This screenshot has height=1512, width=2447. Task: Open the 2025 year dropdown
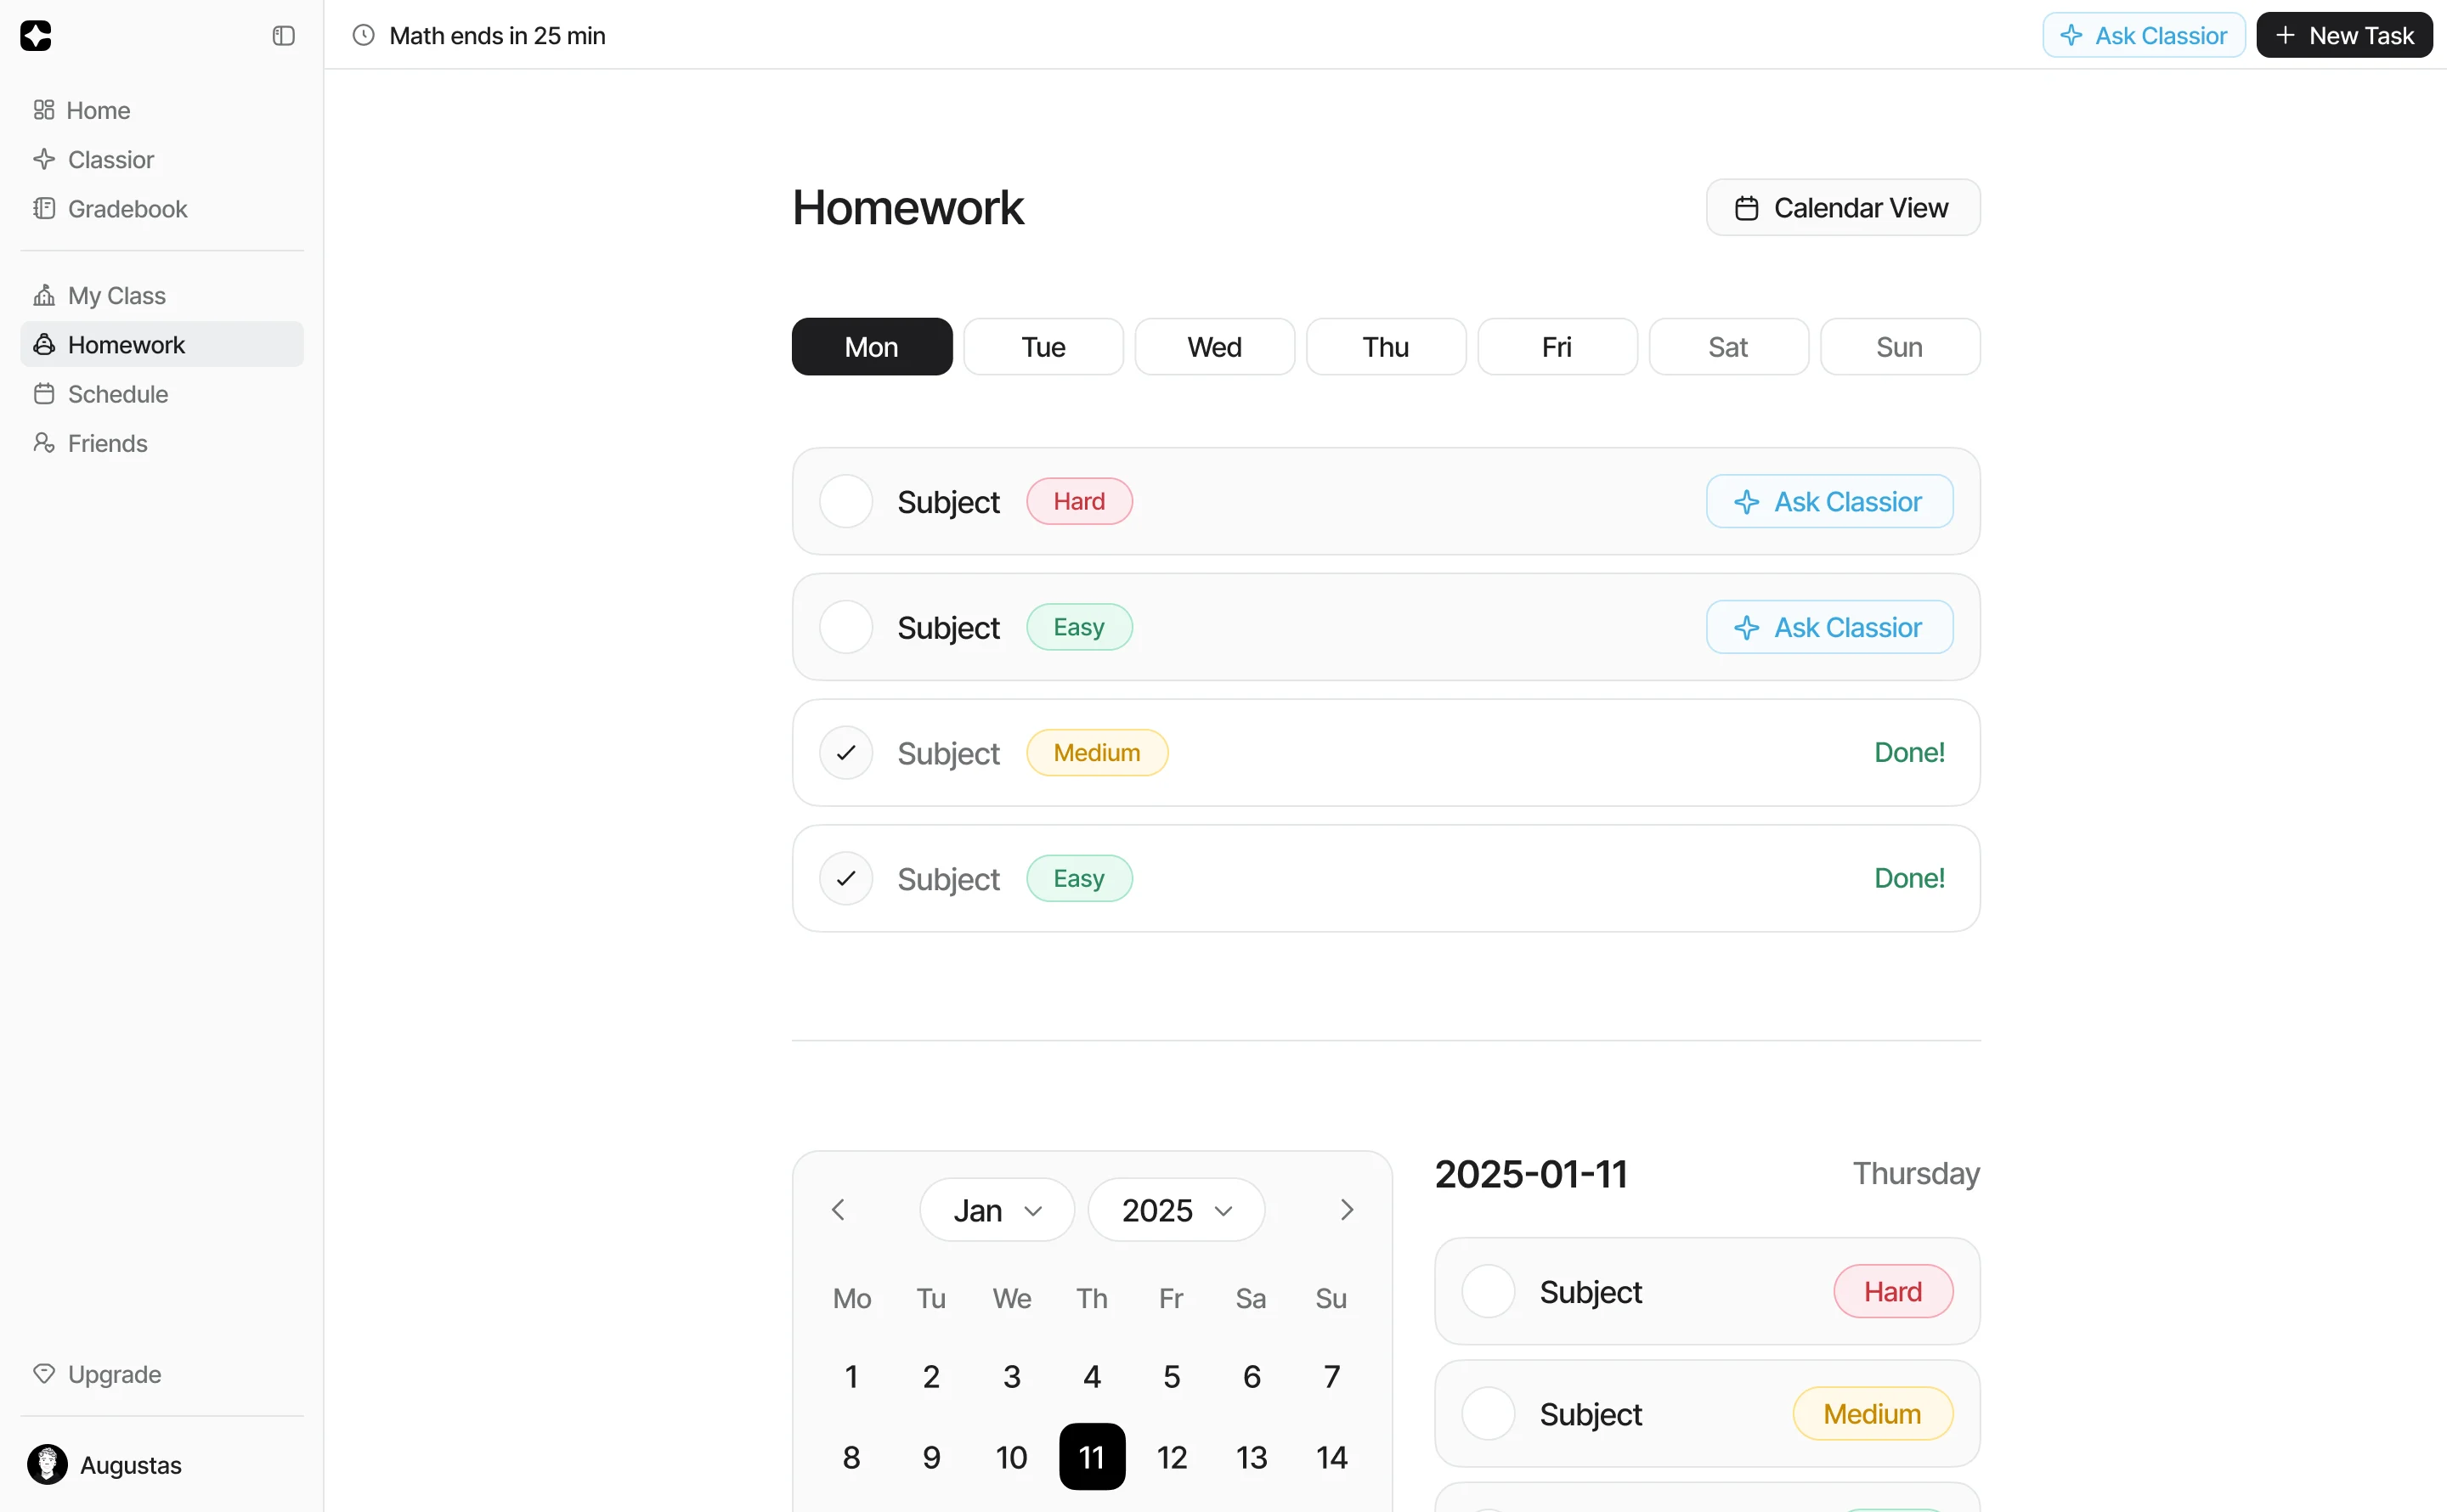click(1175, 1210)
